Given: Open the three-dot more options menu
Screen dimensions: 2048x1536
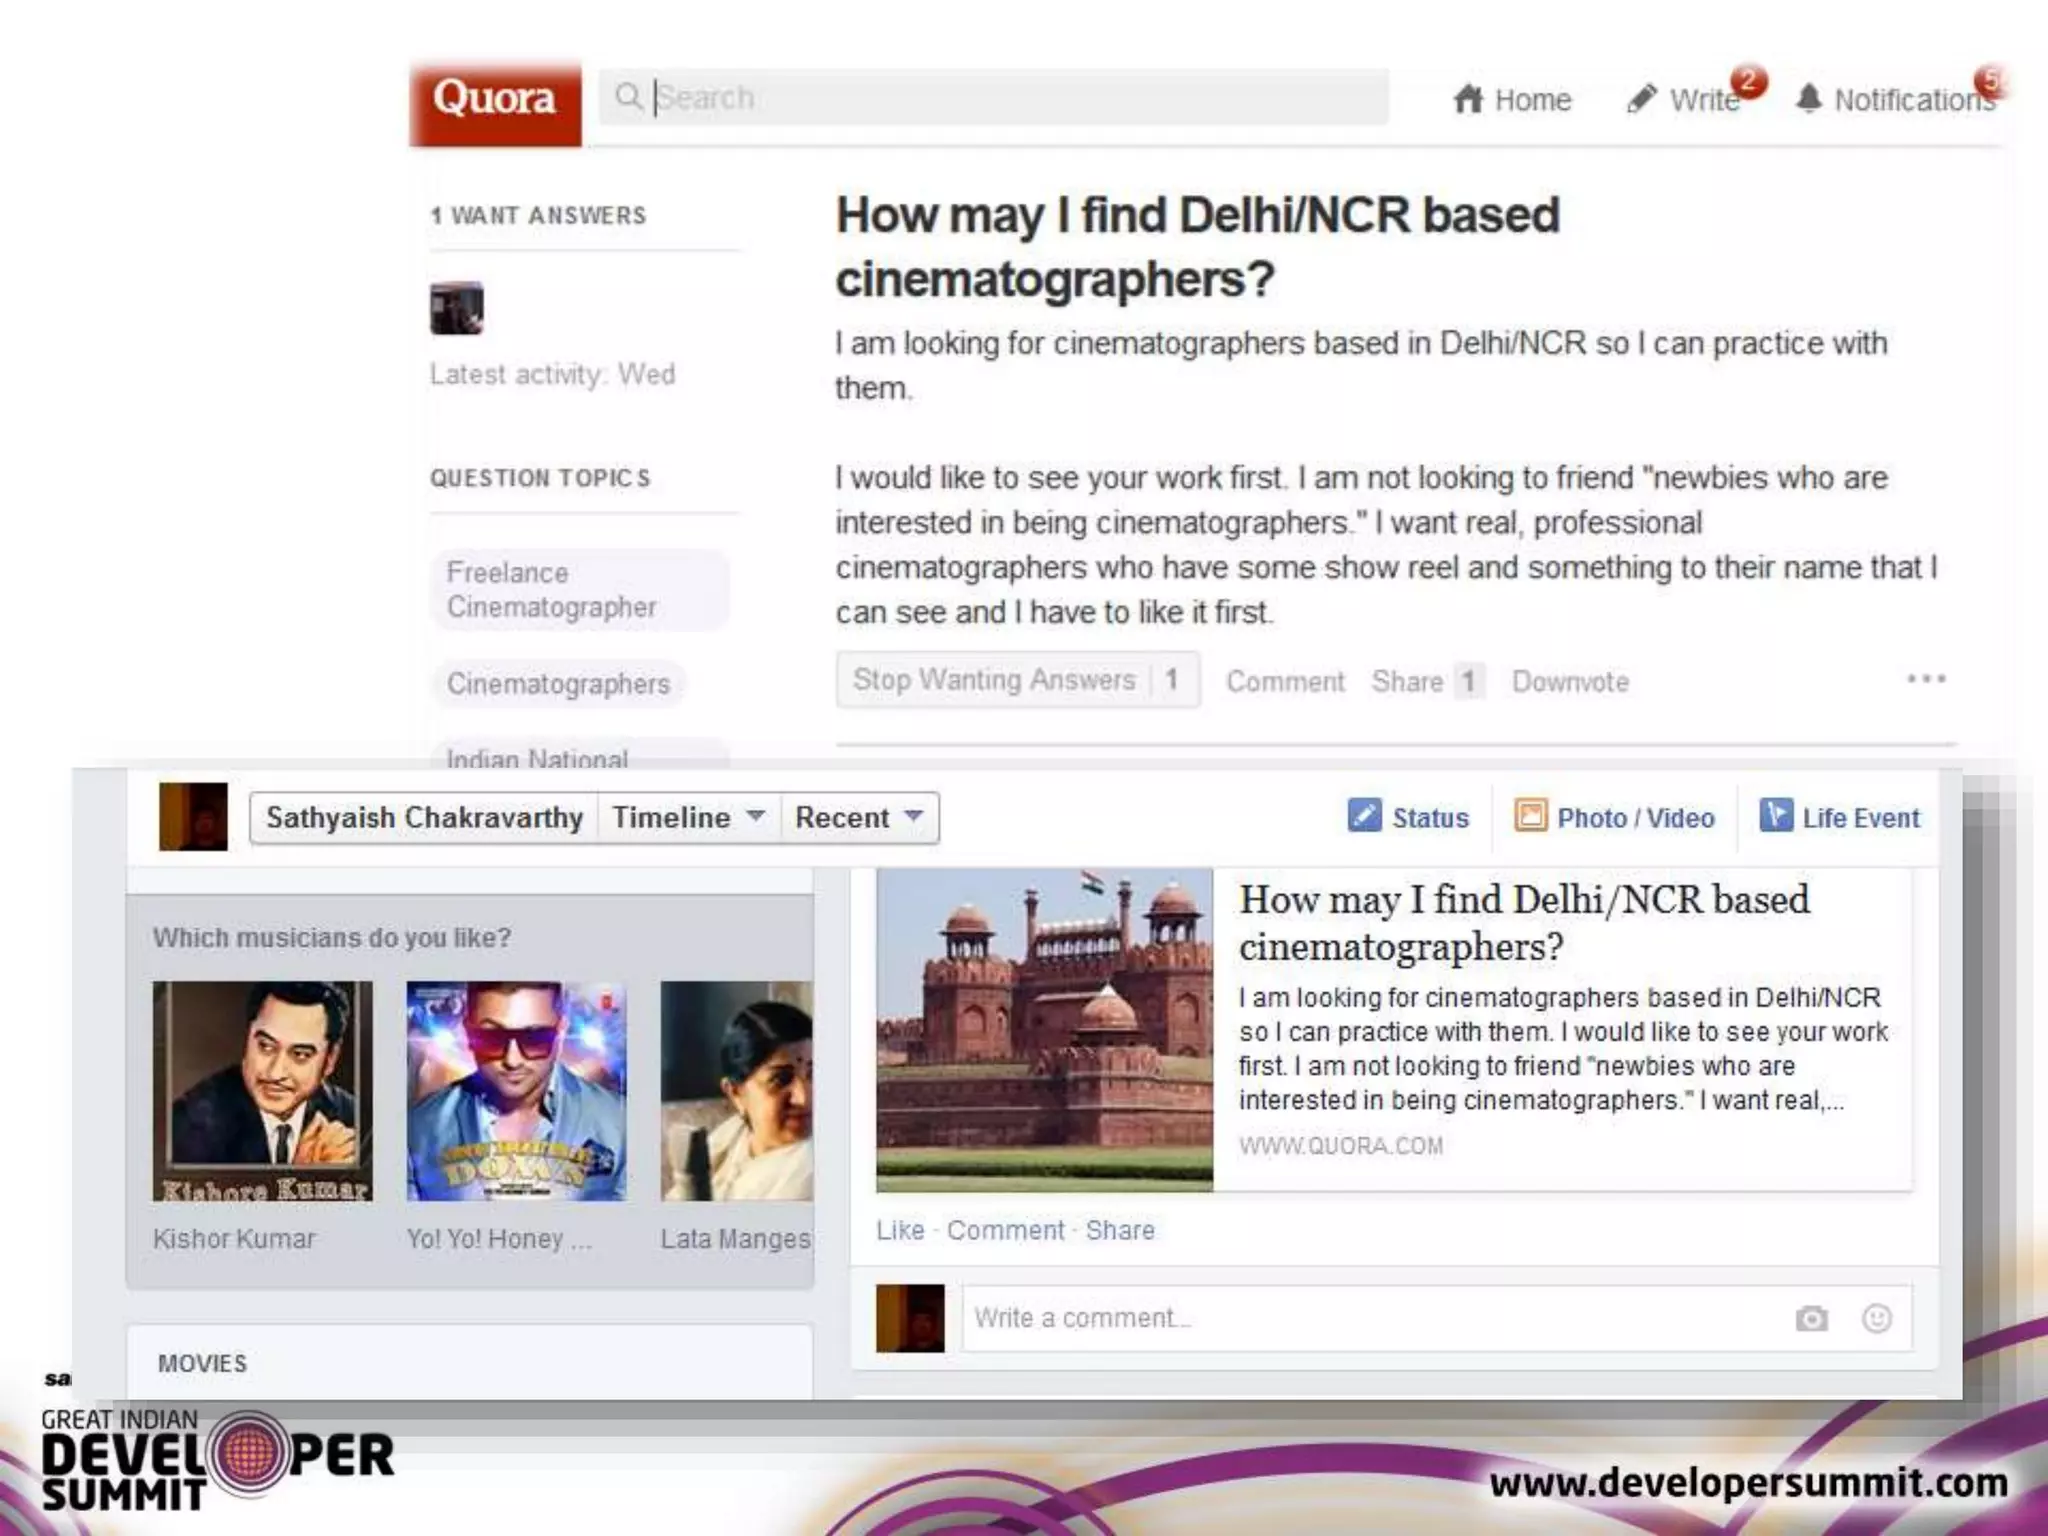Looking at the screenshot, I should pos(1925,679).
